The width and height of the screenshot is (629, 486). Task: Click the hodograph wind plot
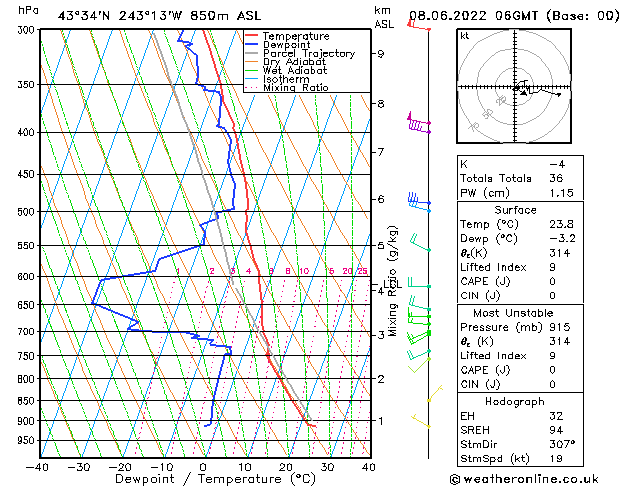coord(514,86)
